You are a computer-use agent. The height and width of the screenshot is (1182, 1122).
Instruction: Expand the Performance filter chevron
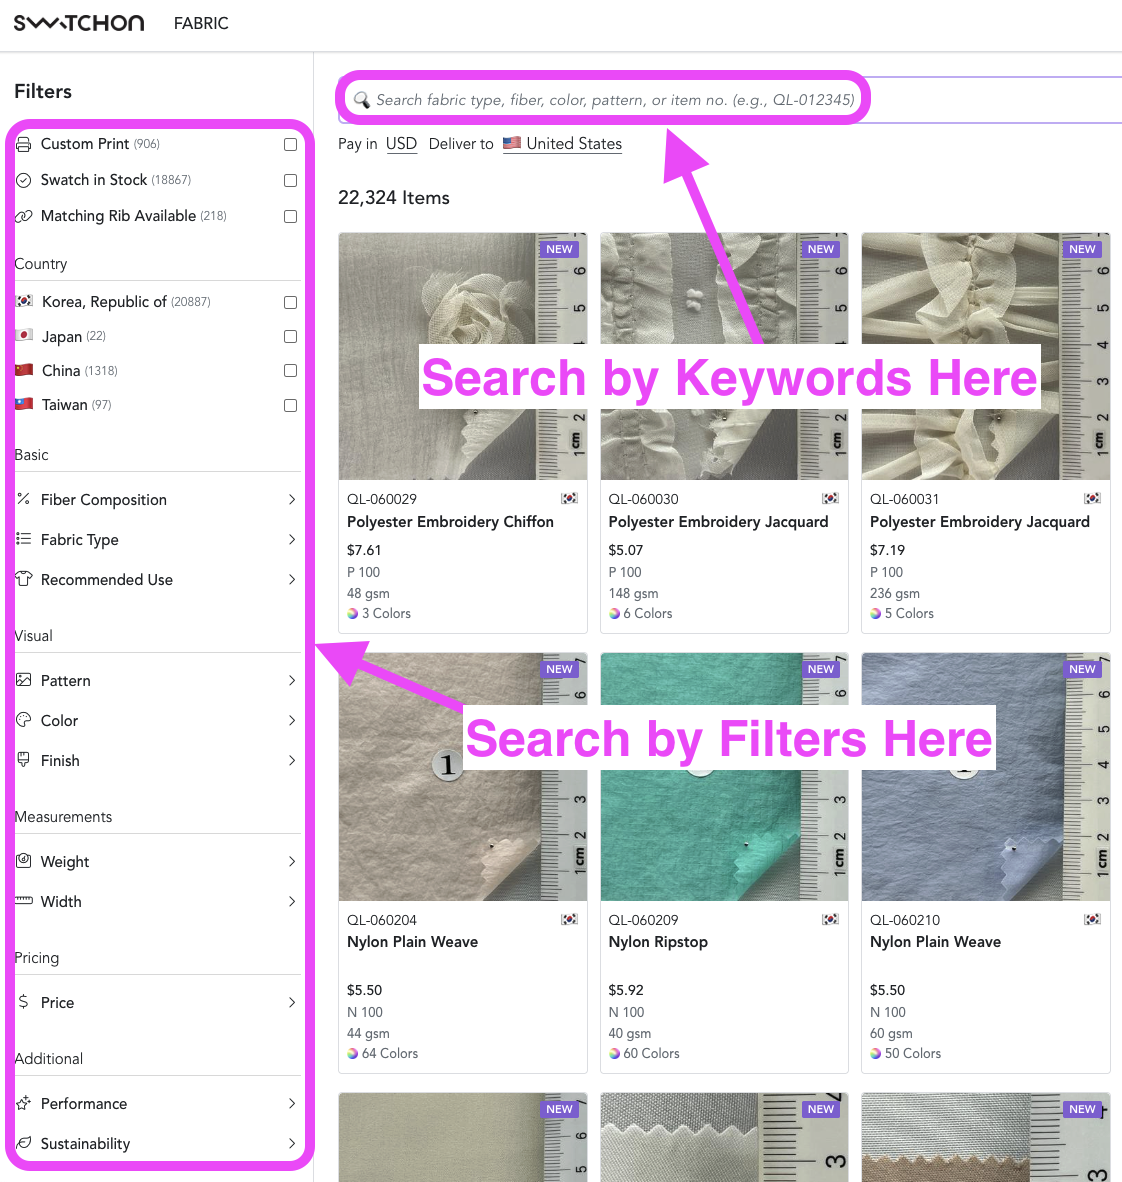(292, 1104)
